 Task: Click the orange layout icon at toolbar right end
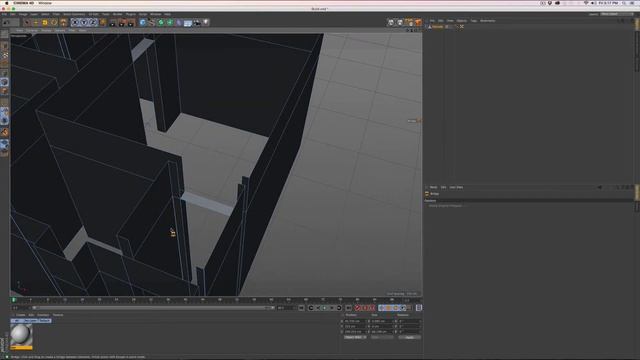coord(418,22)
